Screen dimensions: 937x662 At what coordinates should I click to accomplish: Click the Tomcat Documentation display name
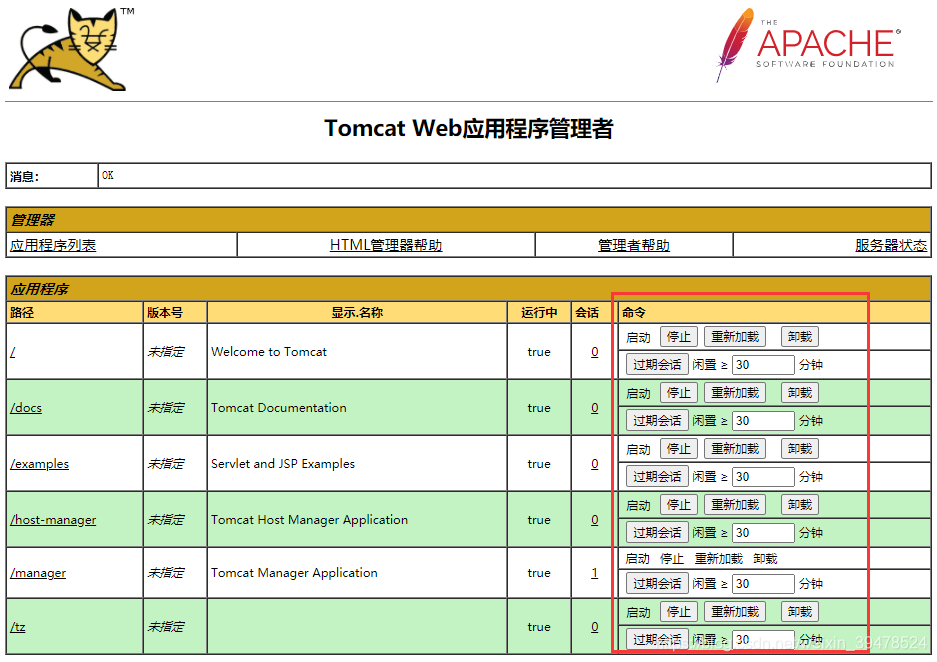pos(278,408)
